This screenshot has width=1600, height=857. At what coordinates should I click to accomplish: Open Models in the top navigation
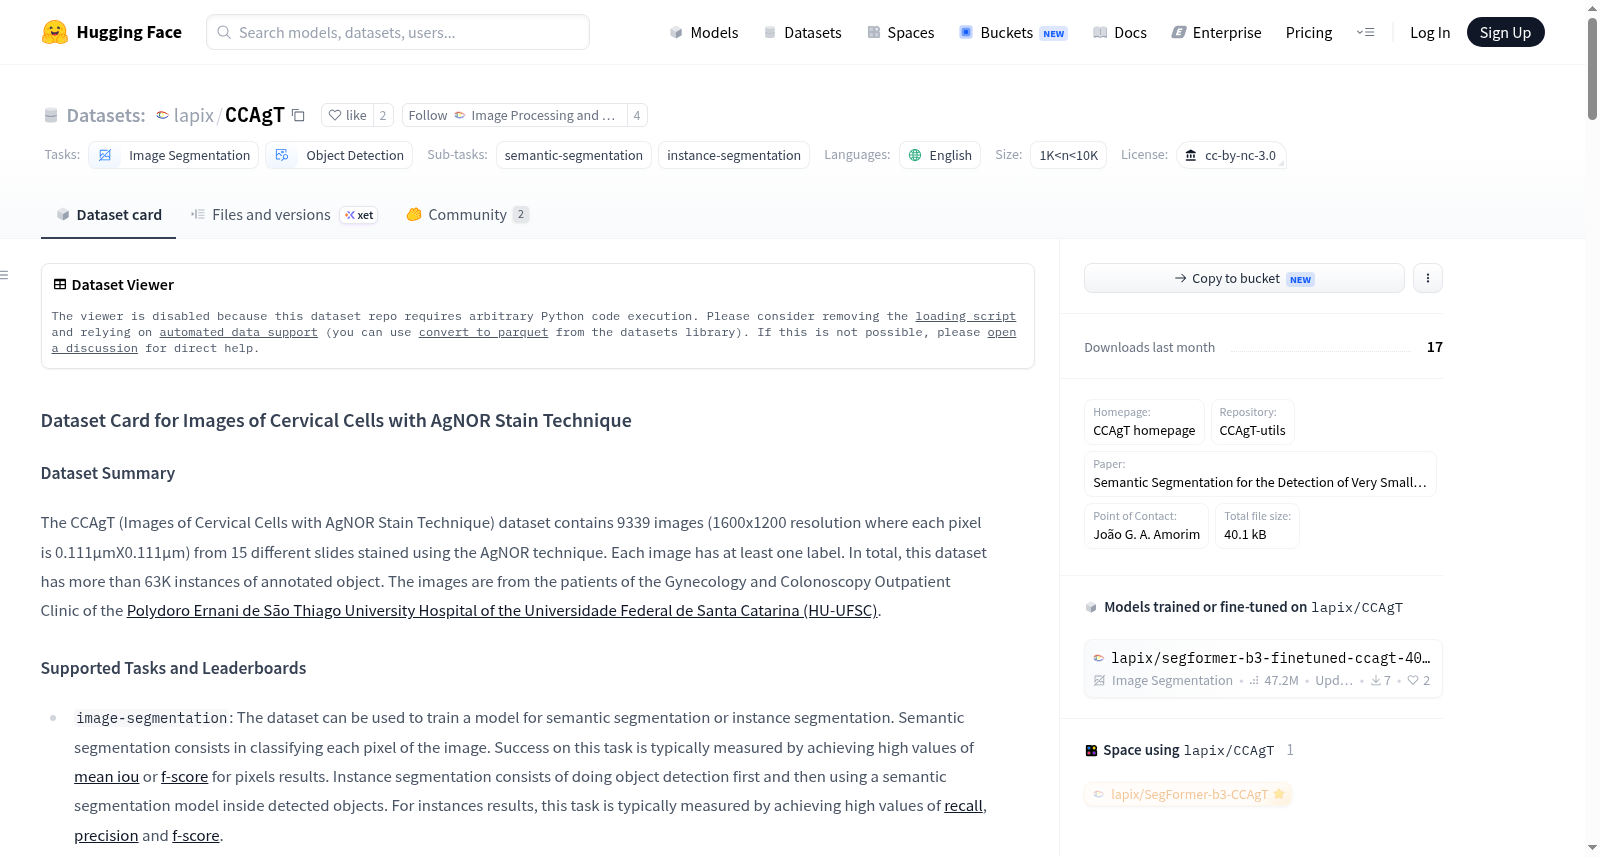[x=704, y=32]
